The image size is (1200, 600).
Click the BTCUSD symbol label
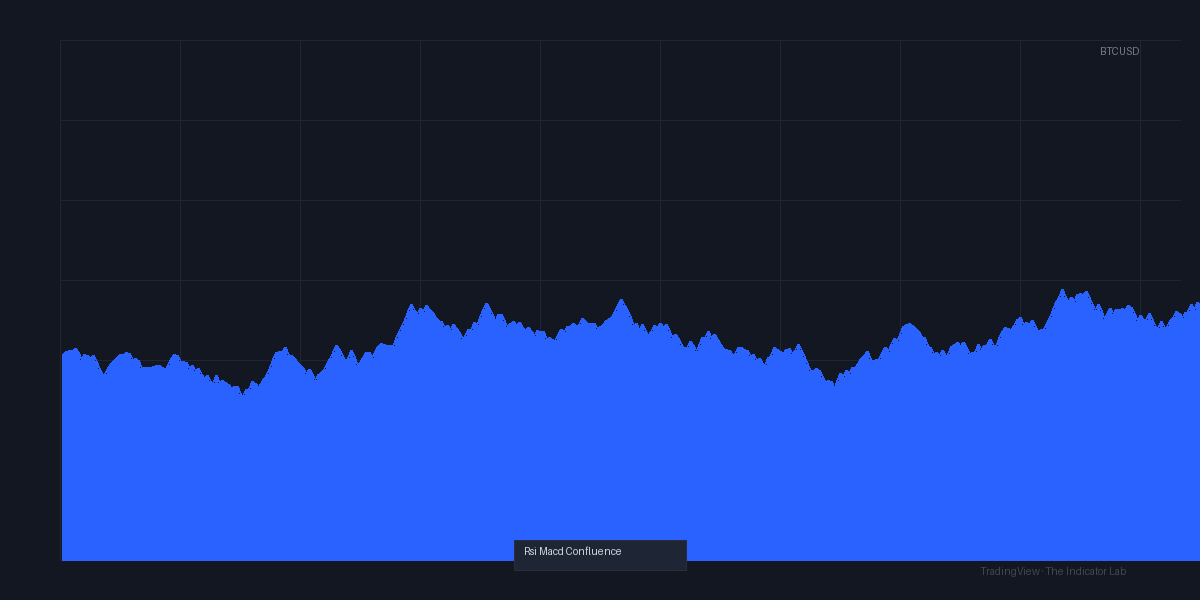pyautogui.click(x=1119, y=51)
